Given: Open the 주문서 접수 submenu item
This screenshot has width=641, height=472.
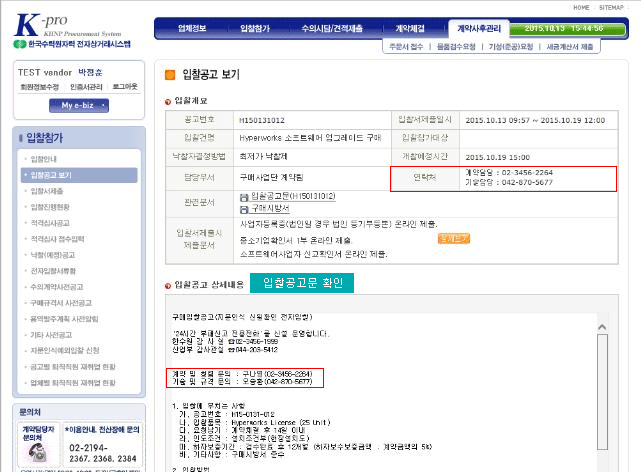Looking at the screenshot, I should tap(406, 47).
